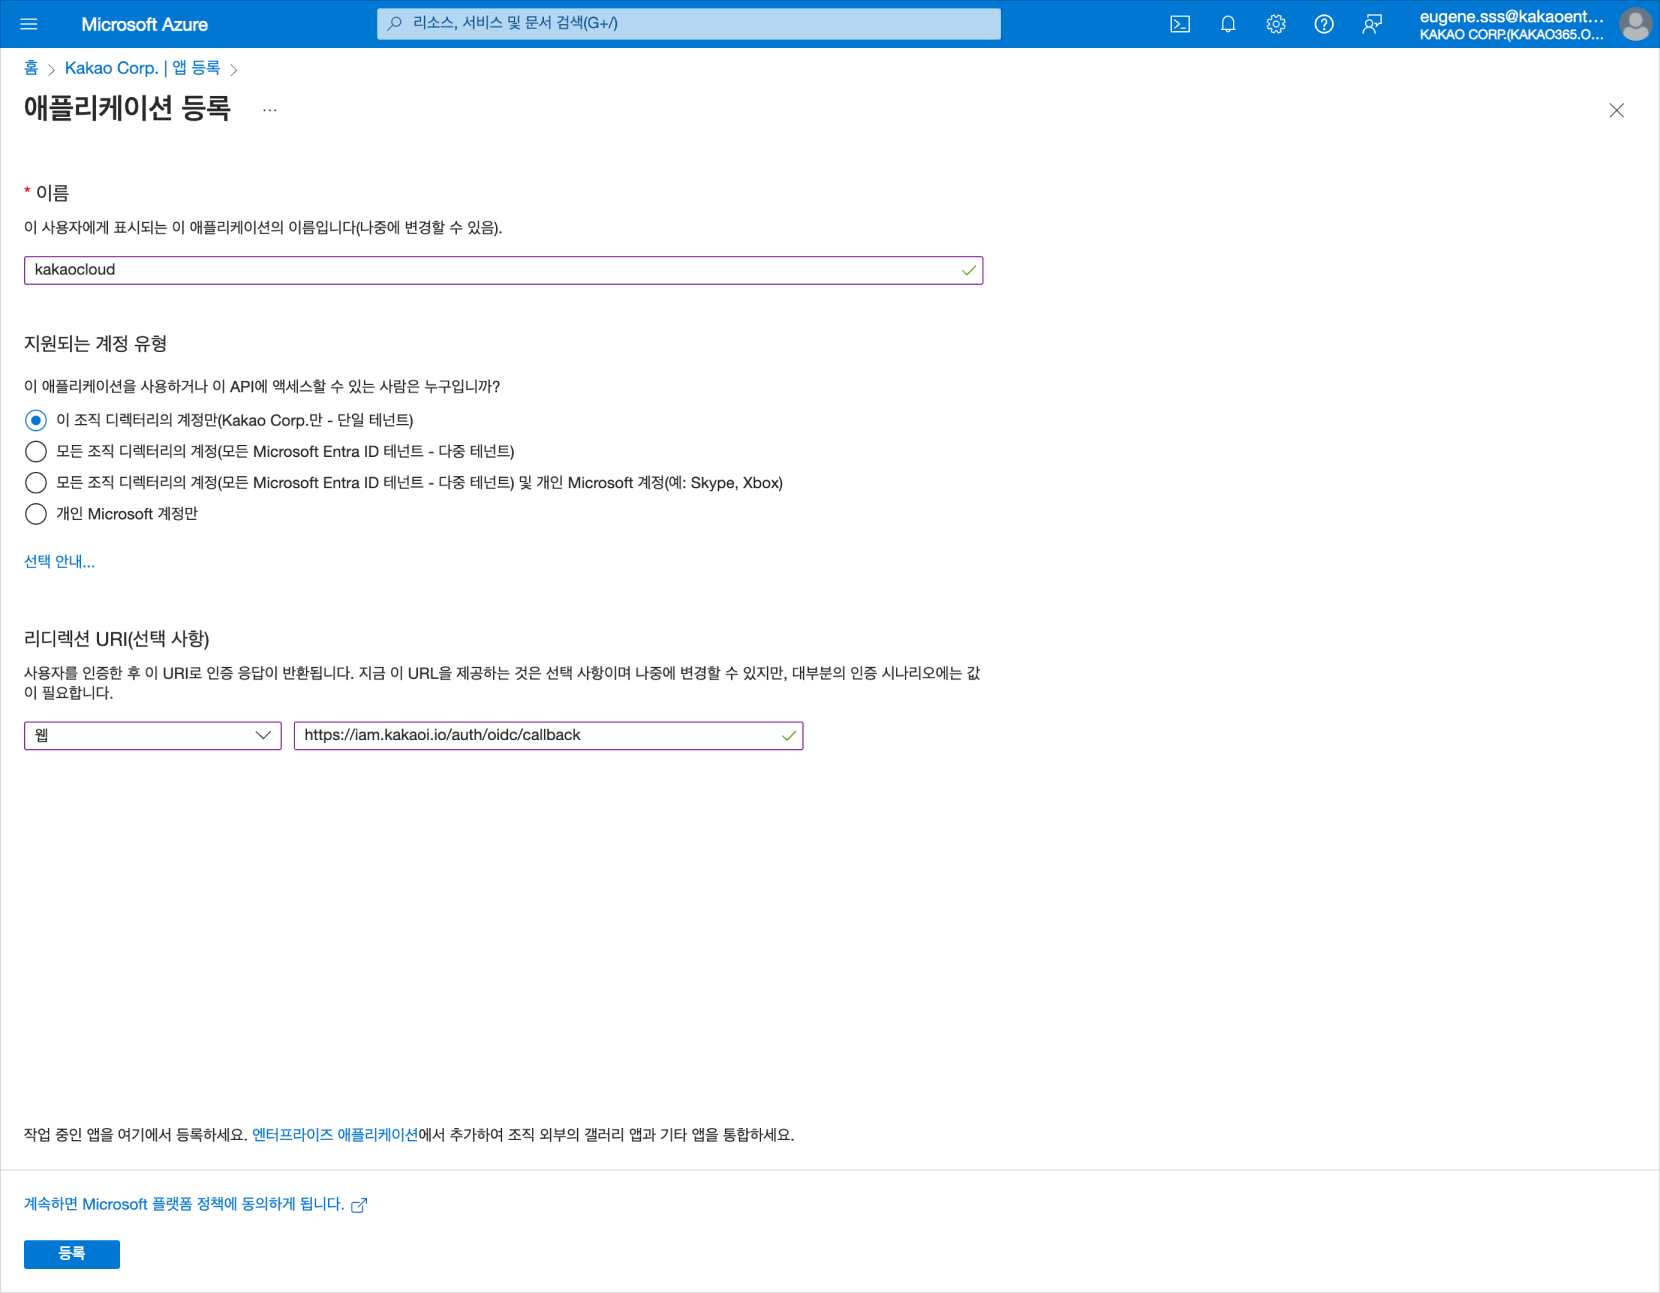Focus the resource search box
The image size is (1660, 1293).
[689, 23]
